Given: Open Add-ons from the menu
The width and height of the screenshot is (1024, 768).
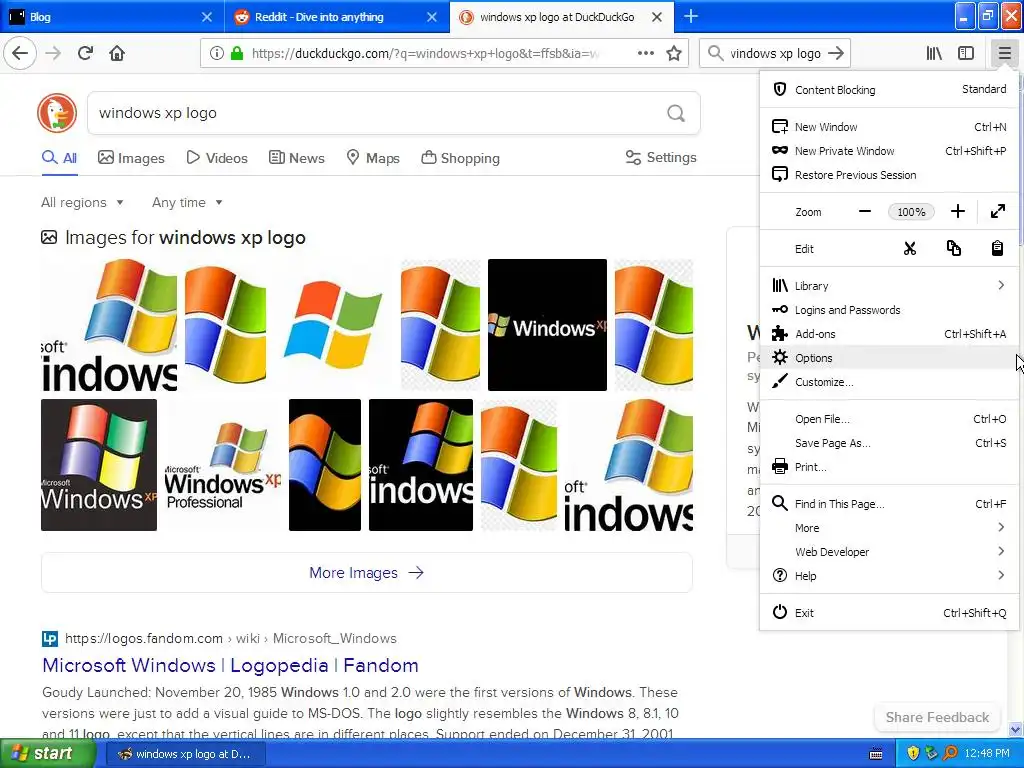Looking at the screenshot, I should [889, 334].
